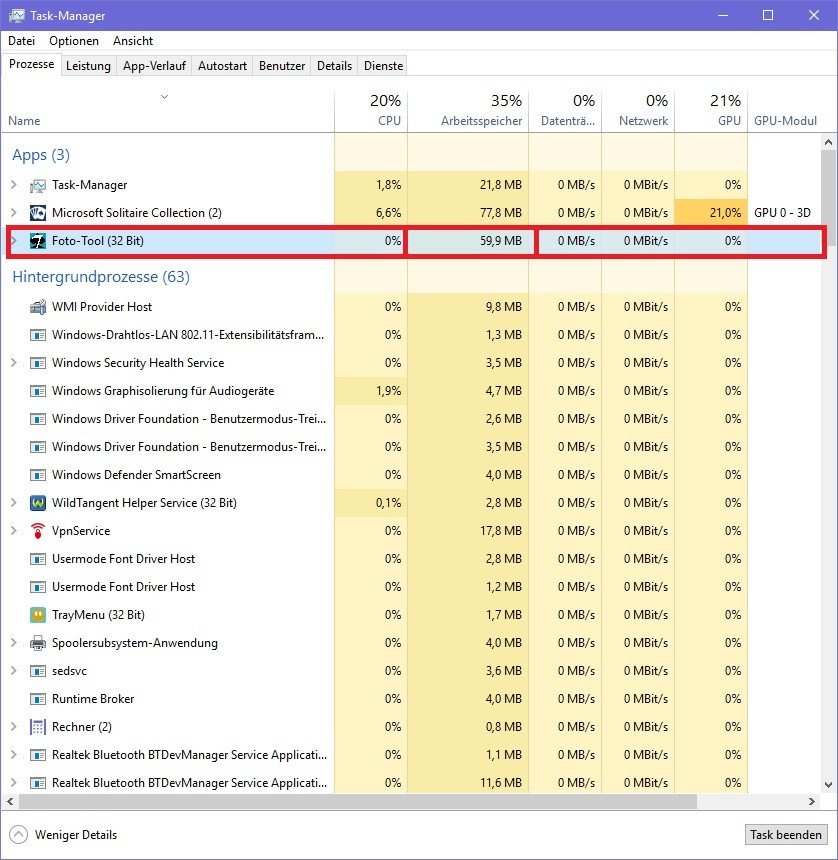Image resolution: width=838 pixels, height=860 pixels.
Task: Expand the sedsvc row
Action: point(14,670)
